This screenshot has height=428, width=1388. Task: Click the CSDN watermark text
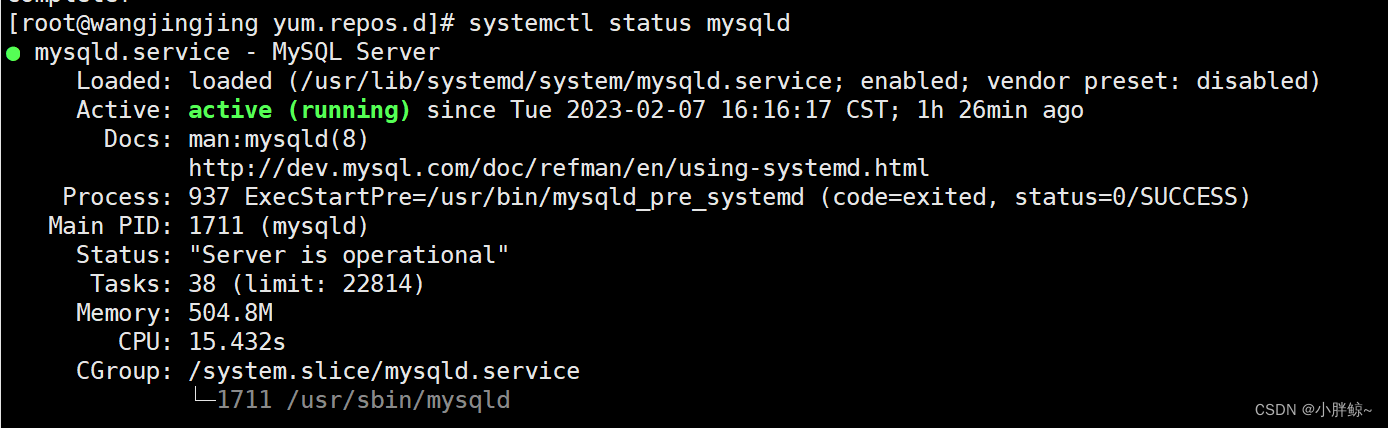[1313, 410]
